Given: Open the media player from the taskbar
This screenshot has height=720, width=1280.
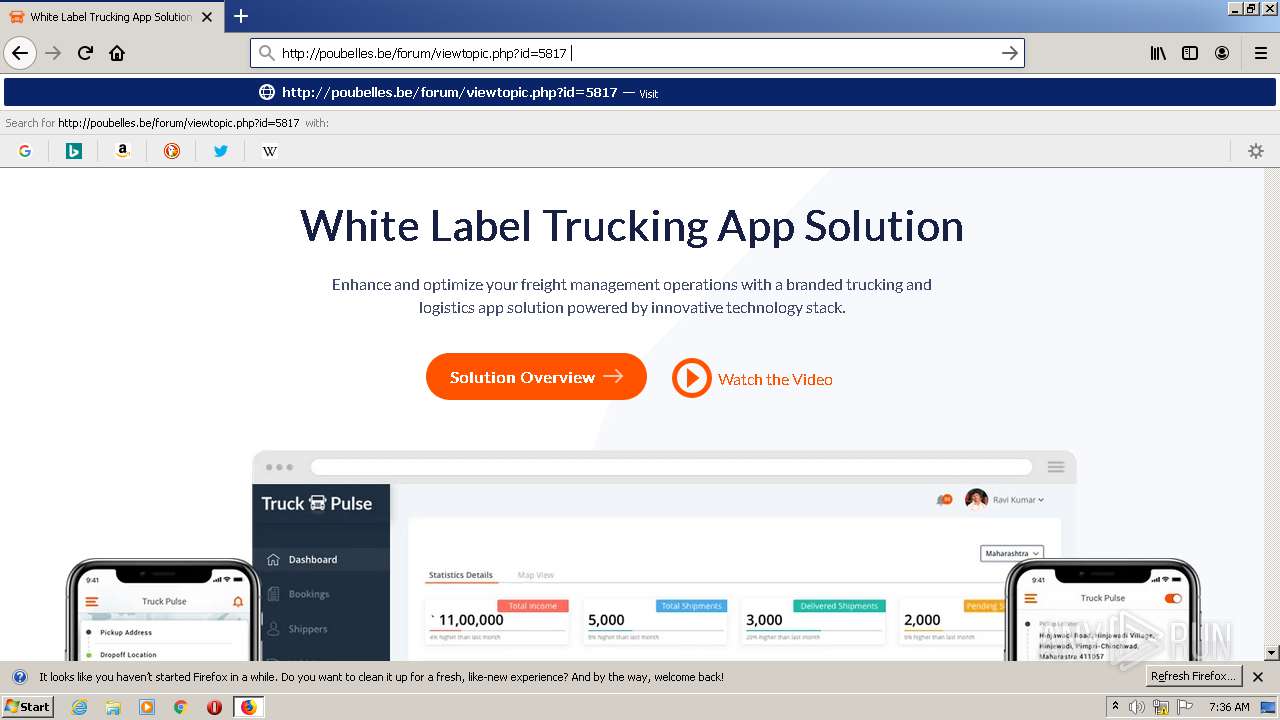Looking at the screenshot, I should 147,707.
